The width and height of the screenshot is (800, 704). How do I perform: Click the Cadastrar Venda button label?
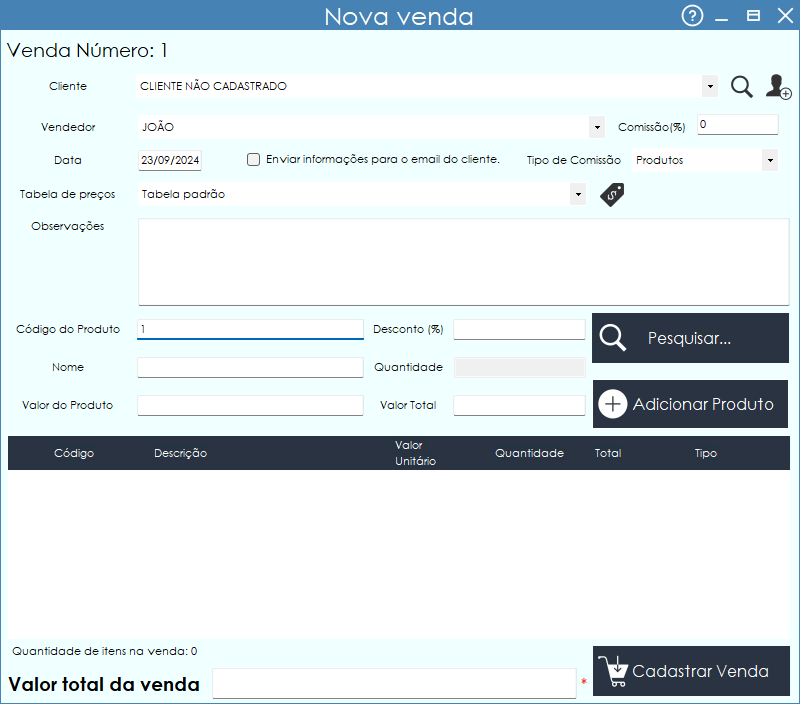click(x=700, y=671)
